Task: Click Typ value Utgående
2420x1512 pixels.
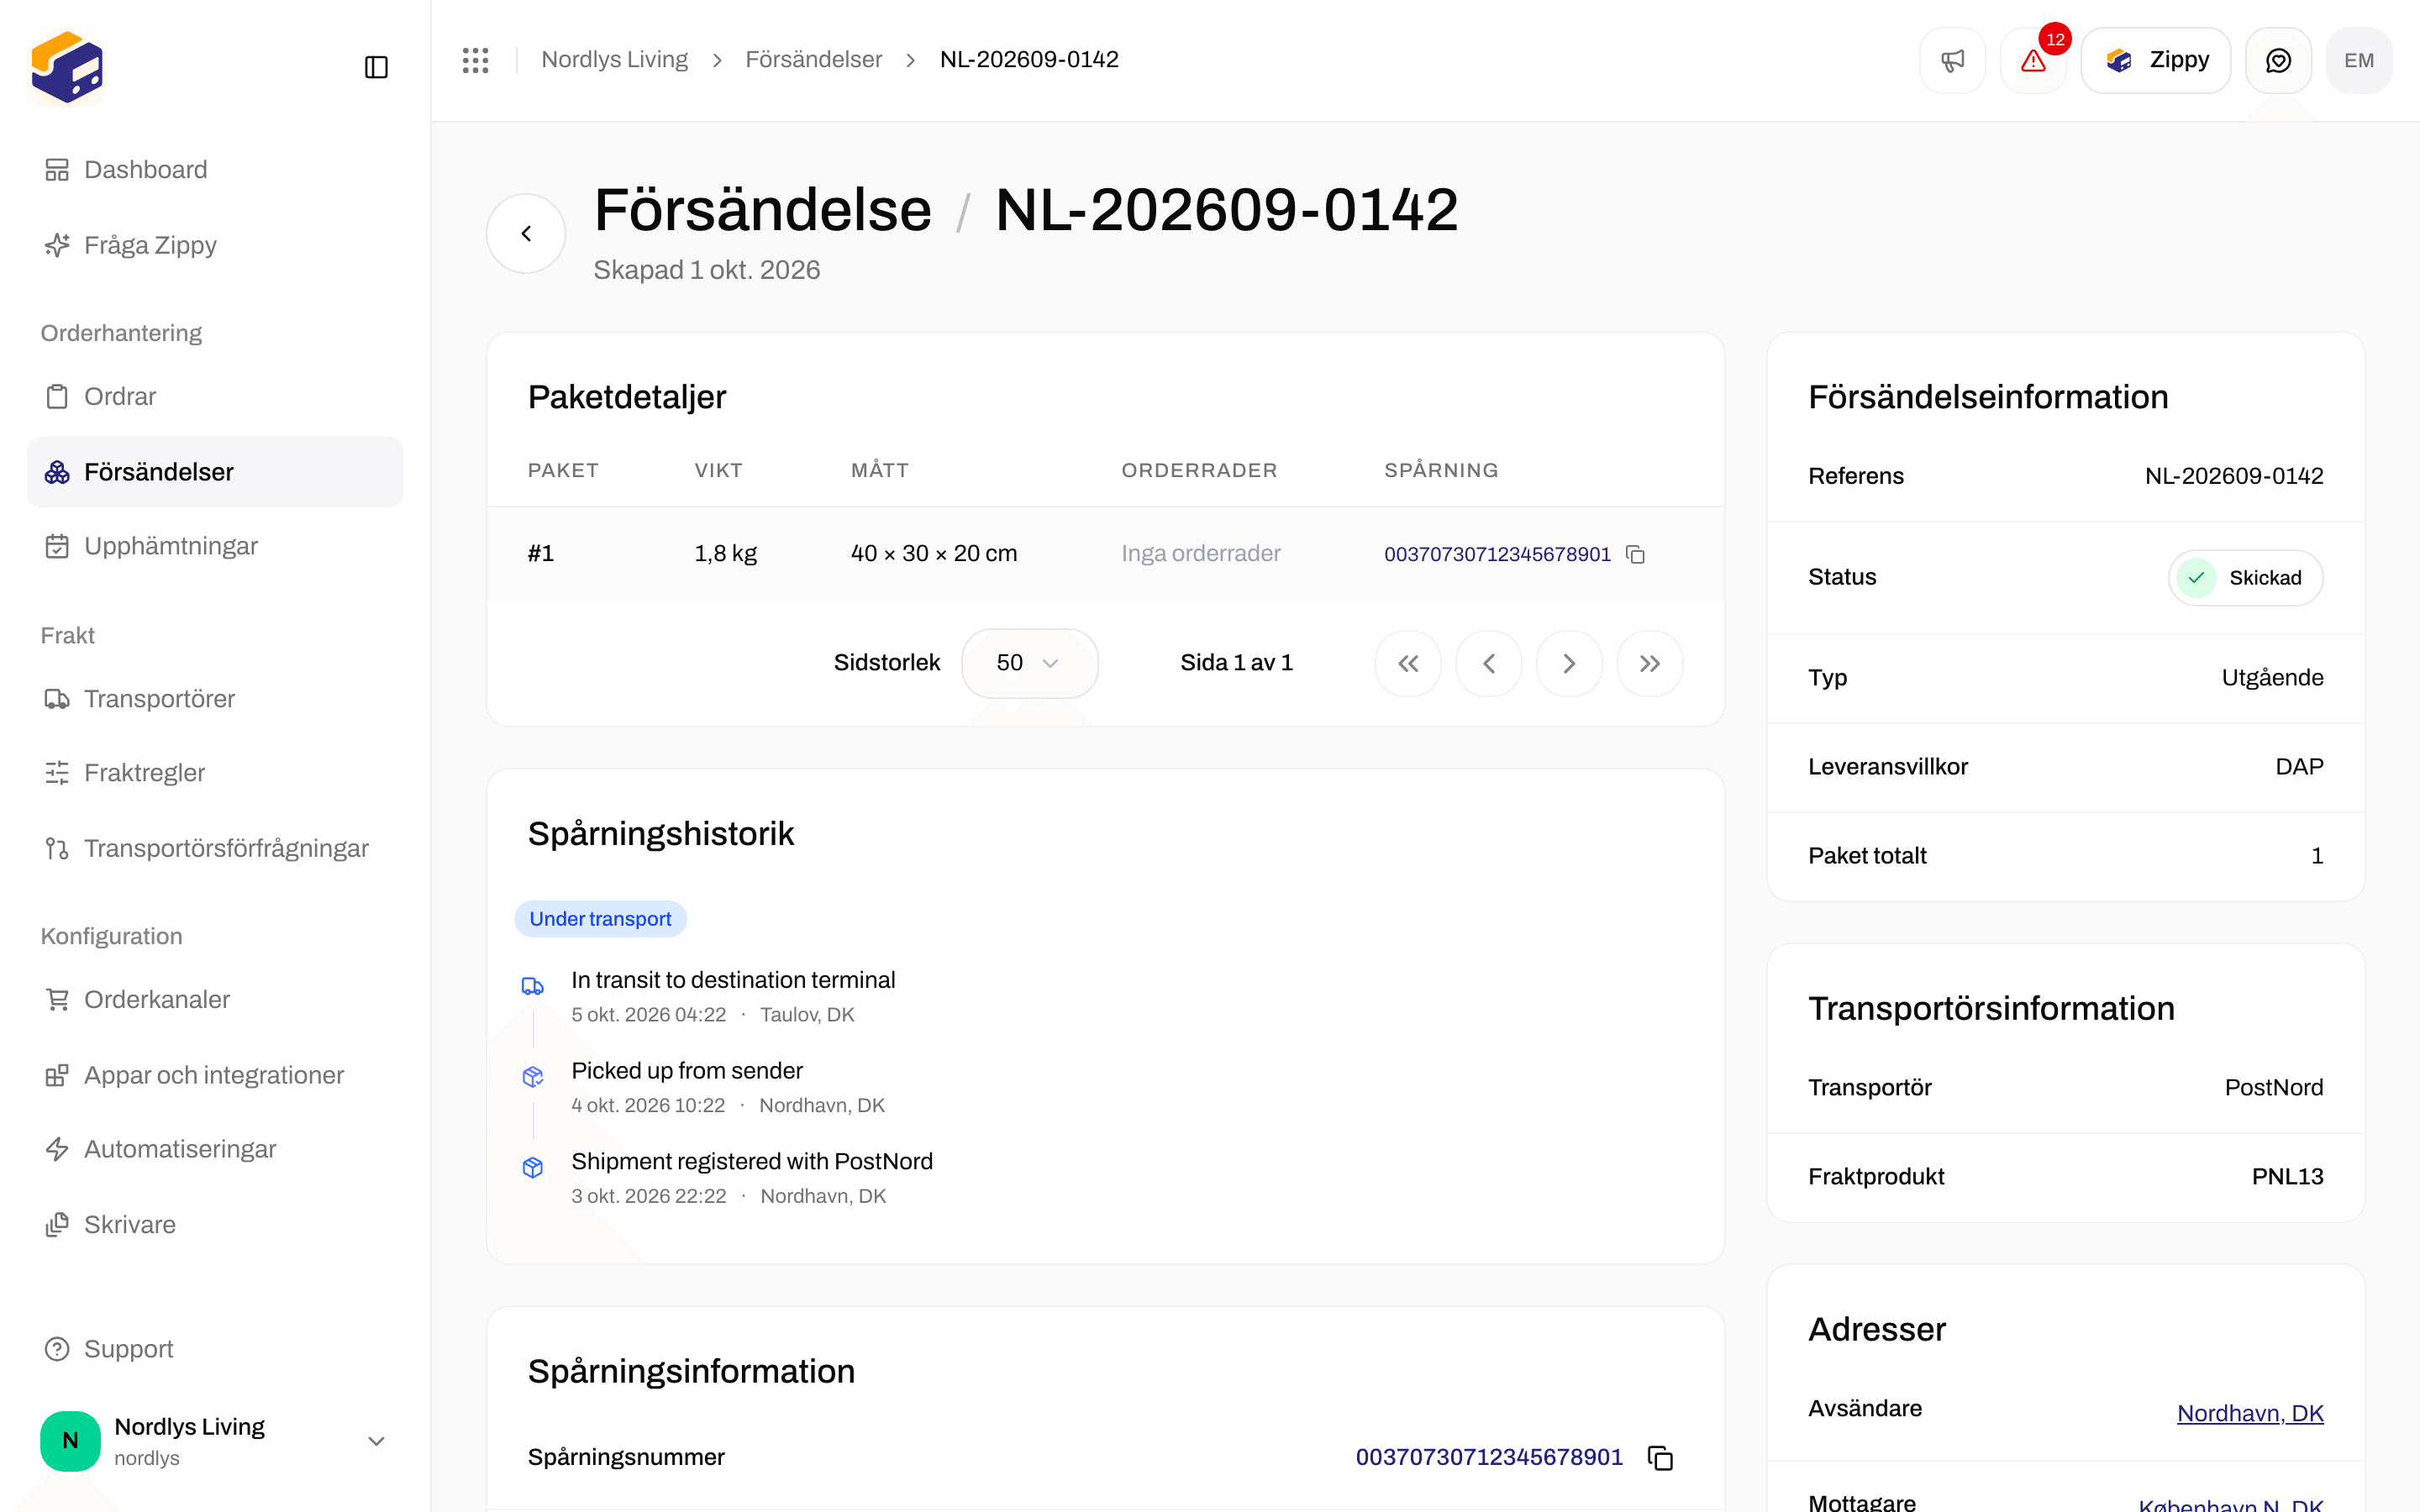Action: [2272, 678]
